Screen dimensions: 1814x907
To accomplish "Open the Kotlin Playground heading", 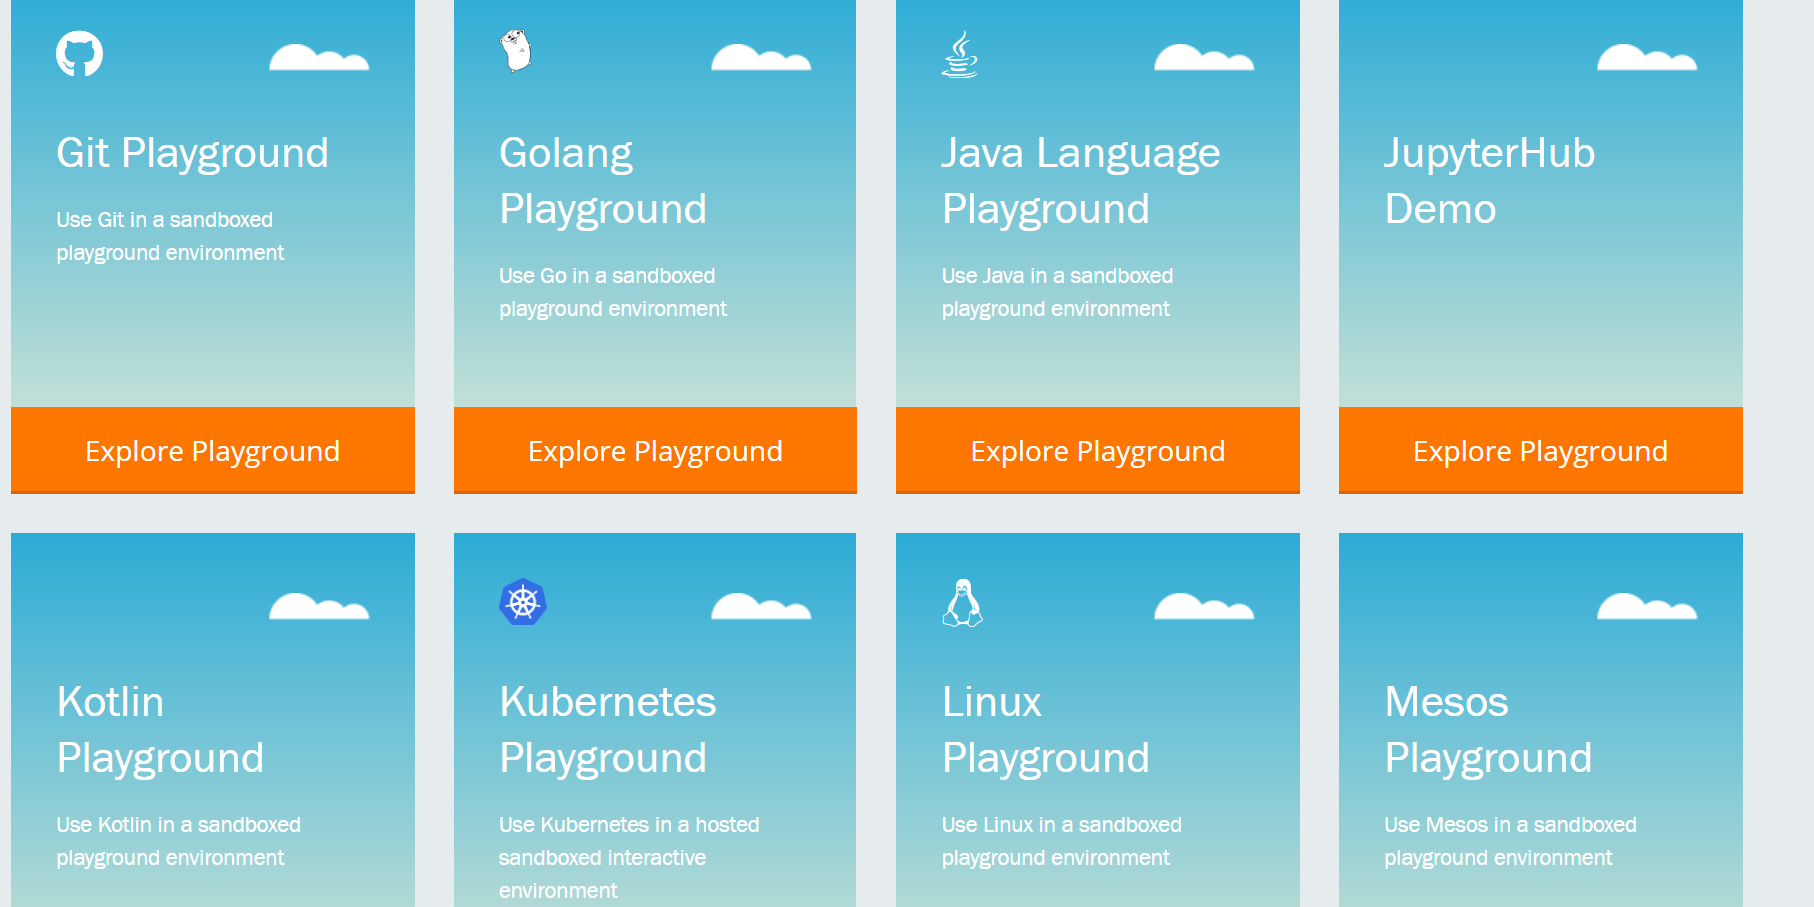I will (x=160, y=730).
